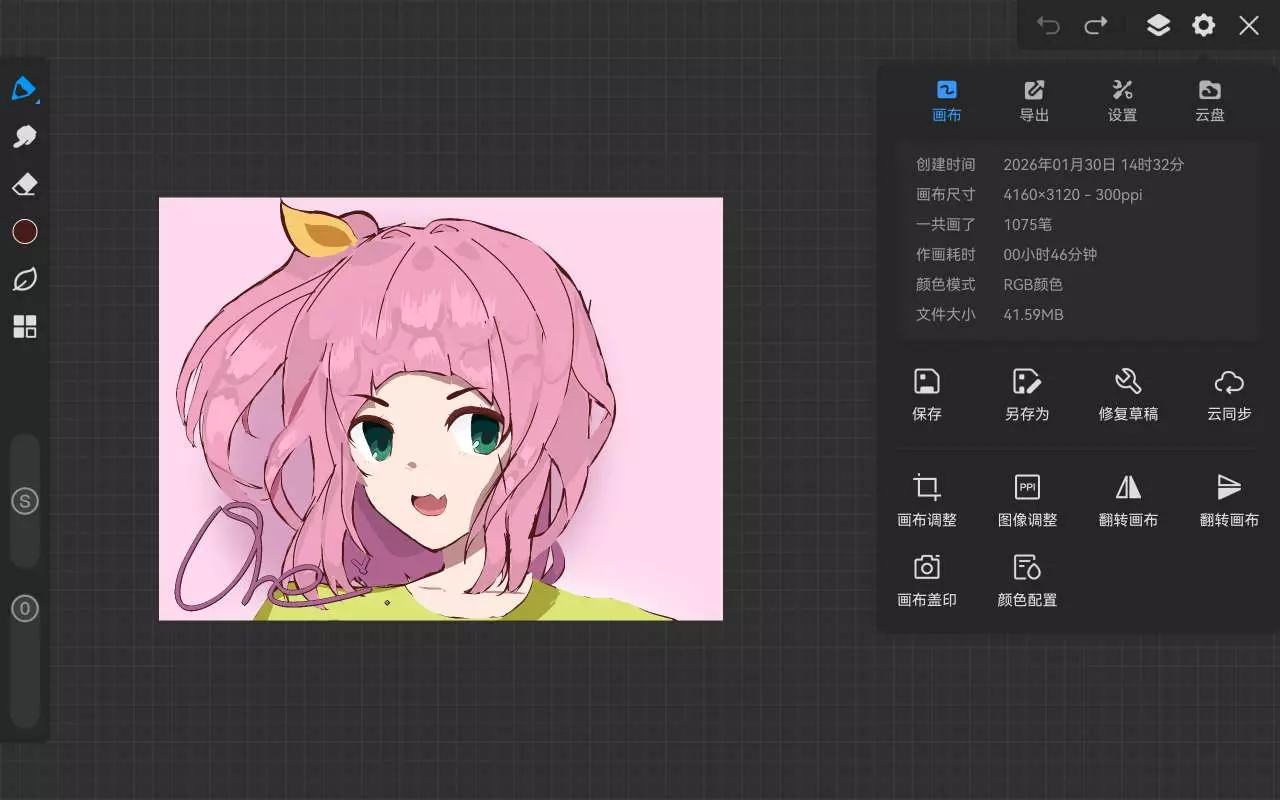Open 颜色配置 color configuration
Screen dimensions: 1280x800
click(x=1027, y=581)
